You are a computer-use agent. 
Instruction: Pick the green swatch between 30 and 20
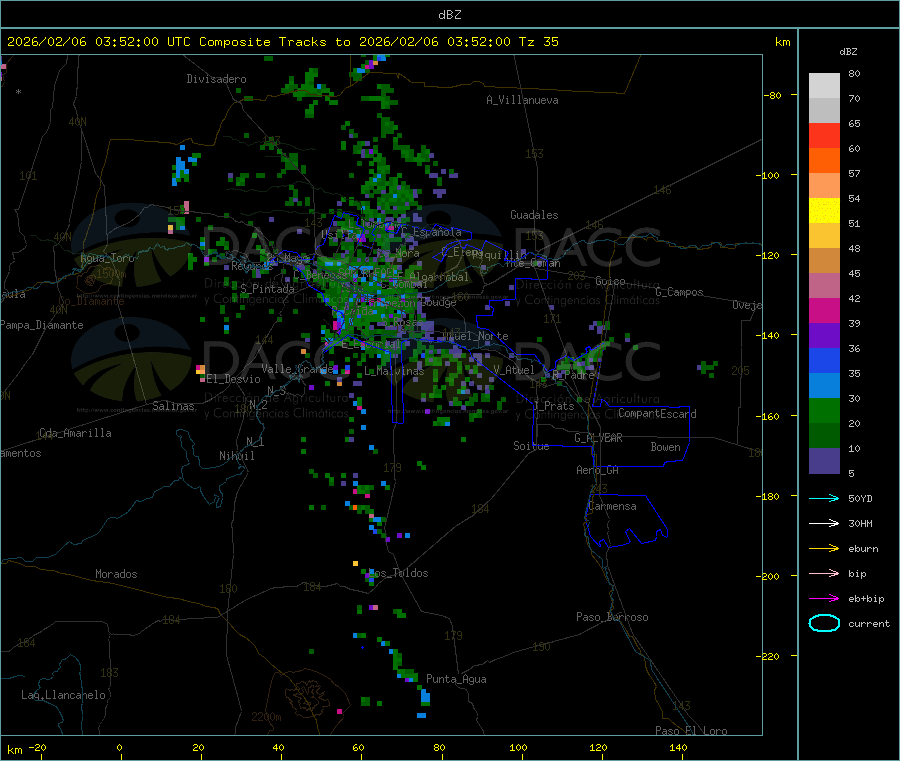pyautogui.click(x=824, y=411)
